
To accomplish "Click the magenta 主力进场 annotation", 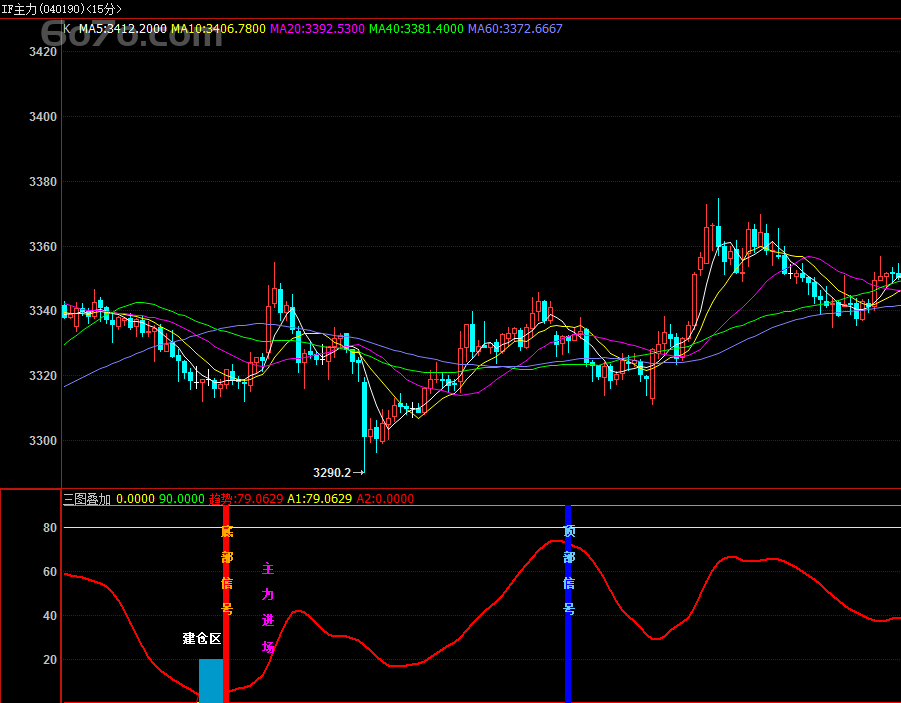I will tap(267, 607).
